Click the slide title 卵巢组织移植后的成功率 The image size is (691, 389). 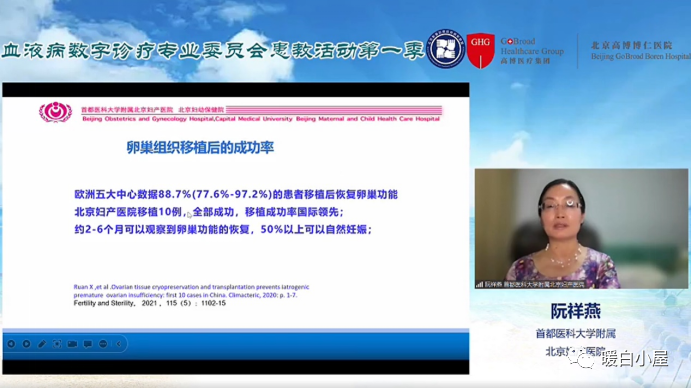point(200,148)
